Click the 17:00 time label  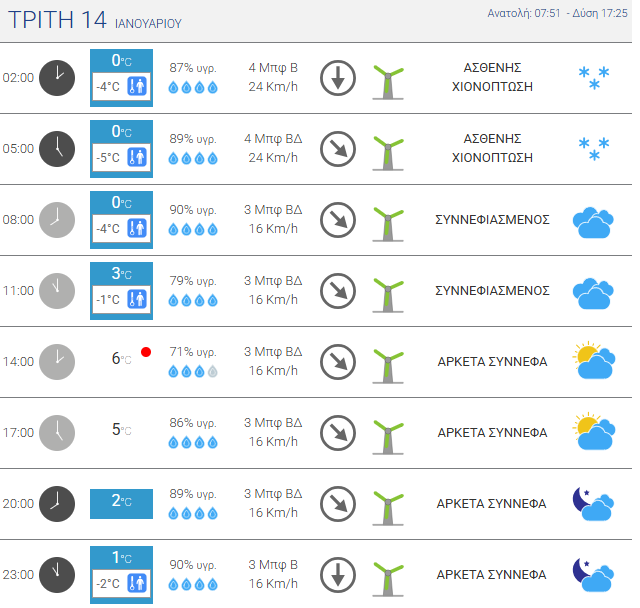pos(18,433)
